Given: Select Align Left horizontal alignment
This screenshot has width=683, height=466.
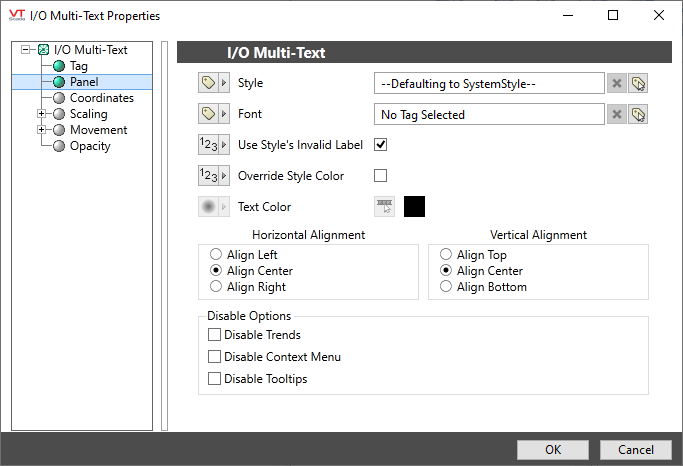Looking at the screenshot, I should (x=215, y=255).
